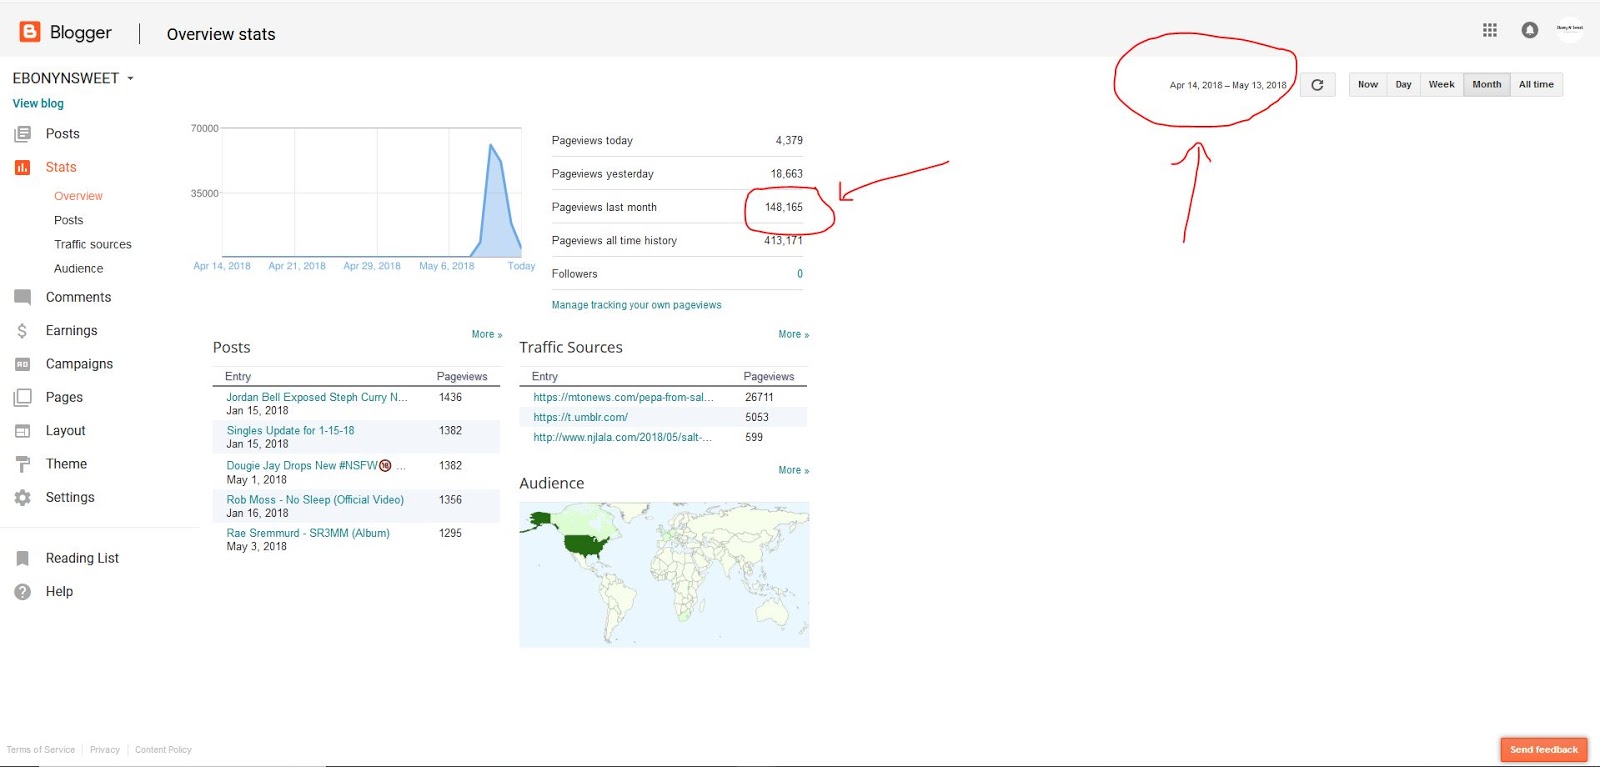Click the Audience world map
This screenshot has height=767, width=1600.
(664, 575)
